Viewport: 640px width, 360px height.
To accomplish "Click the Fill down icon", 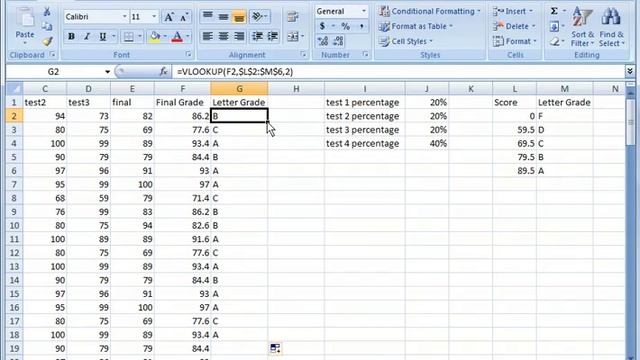I will coord(554,27).
